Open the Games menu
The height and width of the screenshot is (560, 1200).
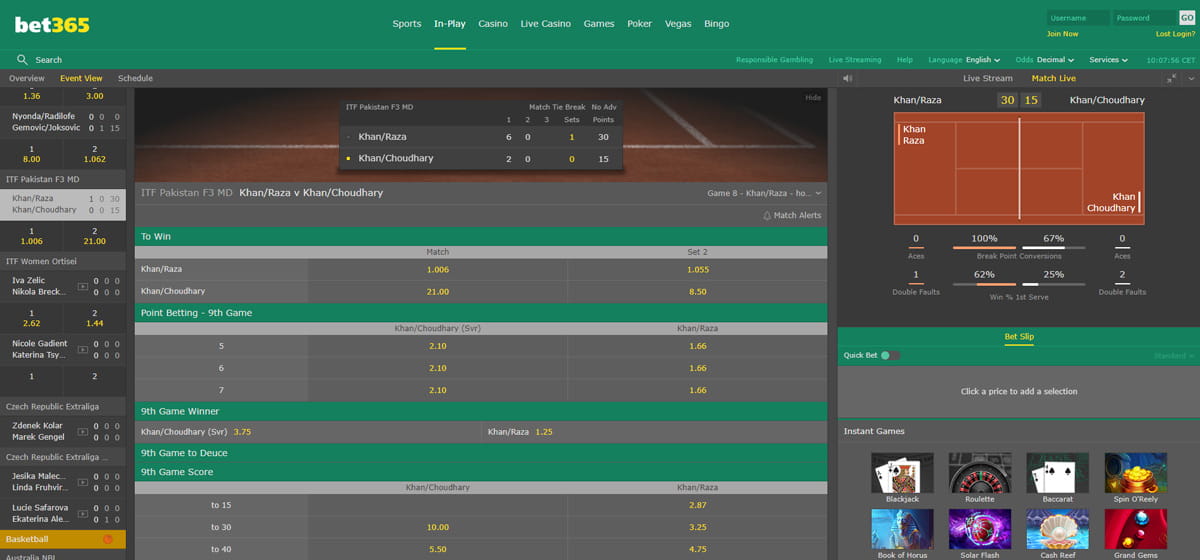[x=599, y=24]
